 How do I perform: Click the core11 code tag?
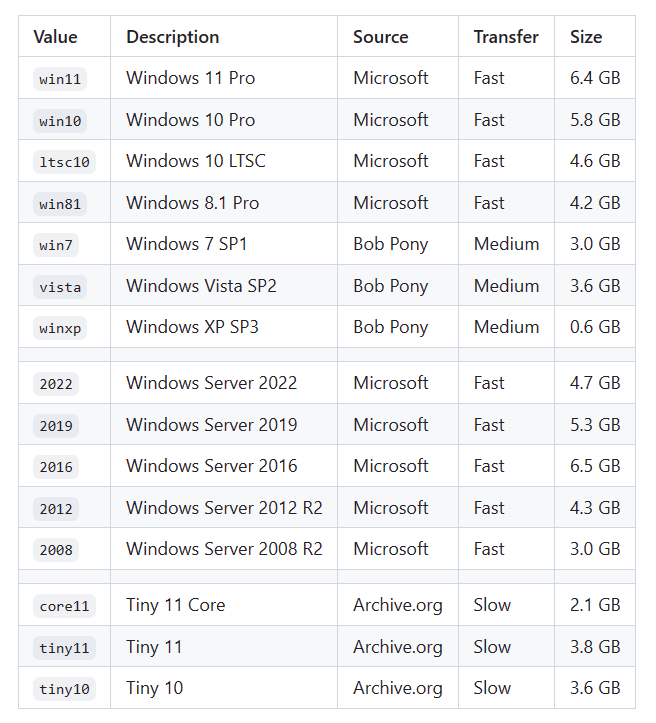pos(64,606)
